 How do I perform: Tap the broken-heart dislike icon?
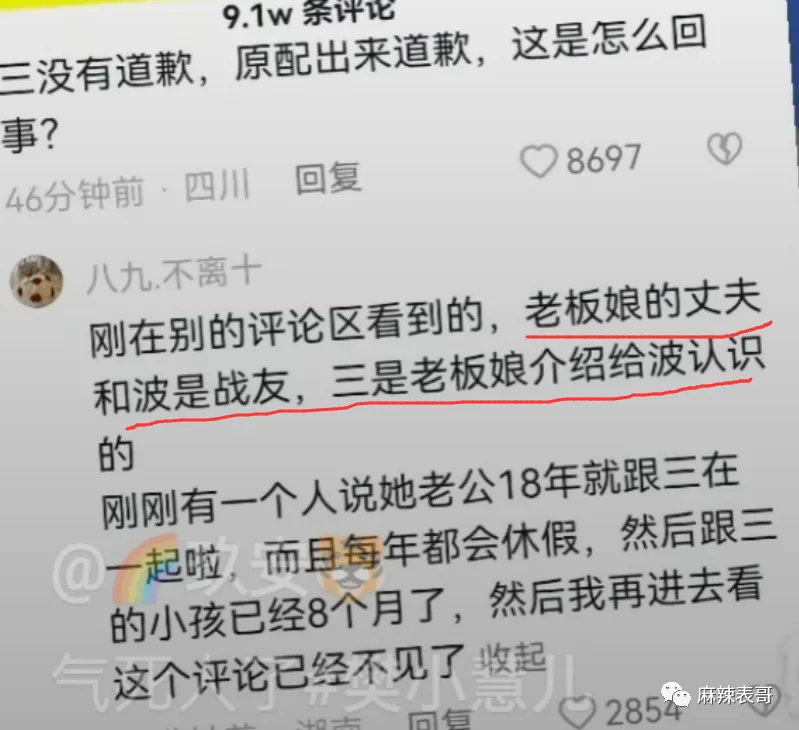tap(725, 148)
